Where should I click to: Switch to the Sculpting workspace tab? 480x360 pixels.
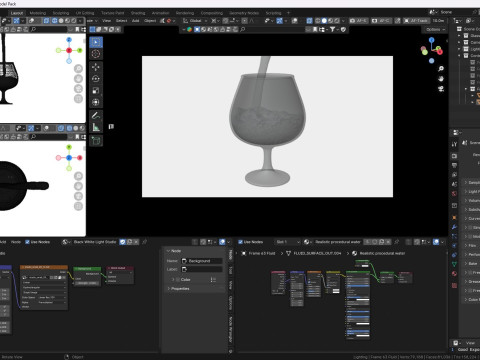pyautogui.click(x=61, y=13)
